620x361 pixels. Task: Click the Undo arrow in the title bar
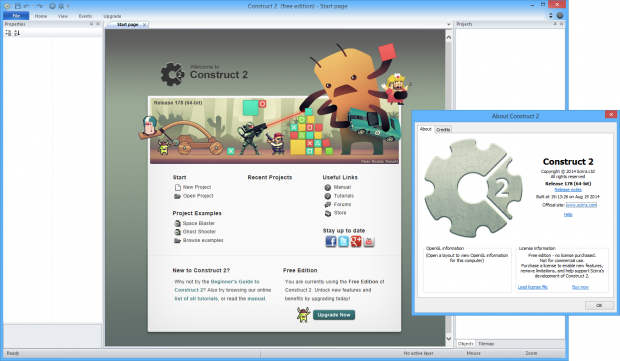tap(27, 6)
